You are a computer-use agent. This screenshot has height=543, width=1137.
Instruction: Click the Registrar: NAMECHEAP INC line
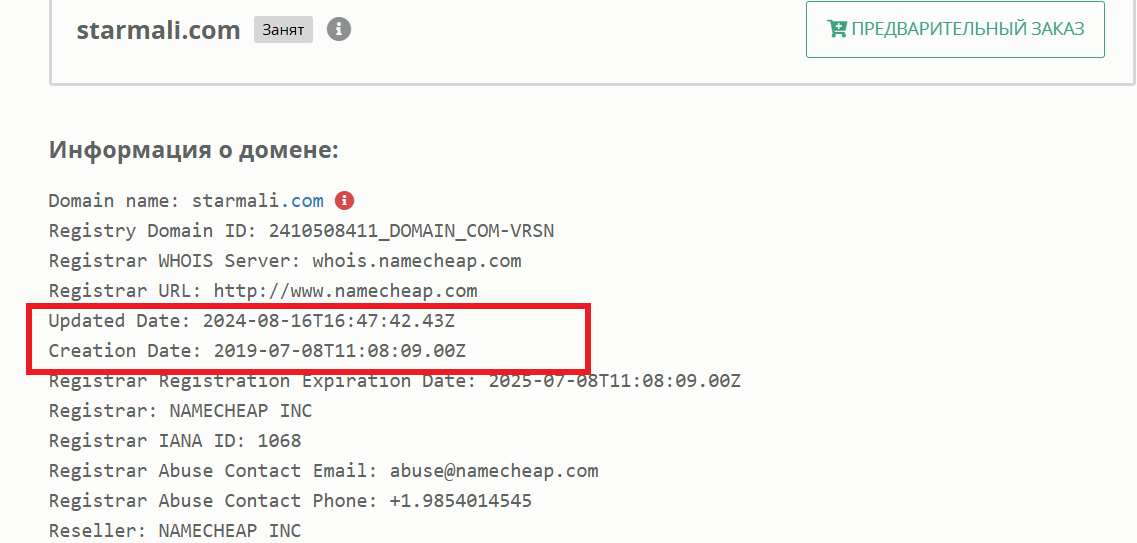point(180,411)
